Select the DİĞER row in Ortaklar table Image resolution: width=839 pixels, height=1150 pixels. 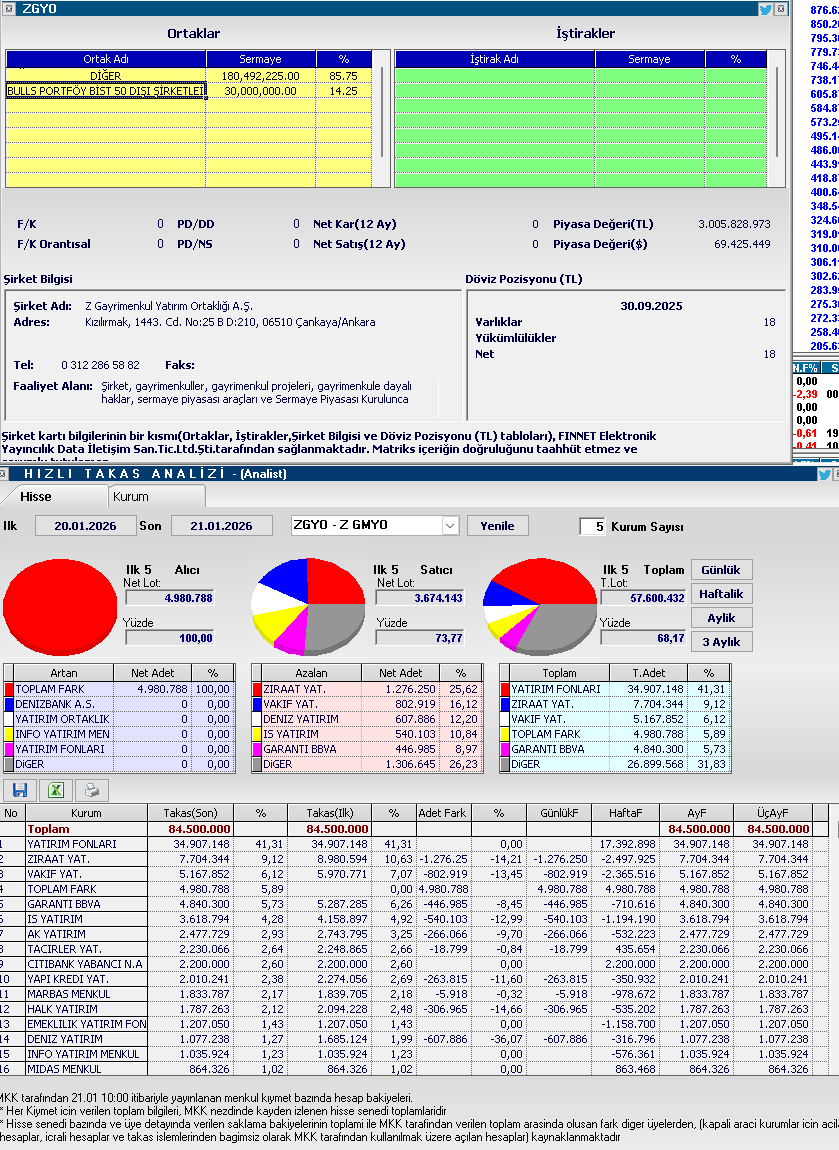(x=188, y=76)
